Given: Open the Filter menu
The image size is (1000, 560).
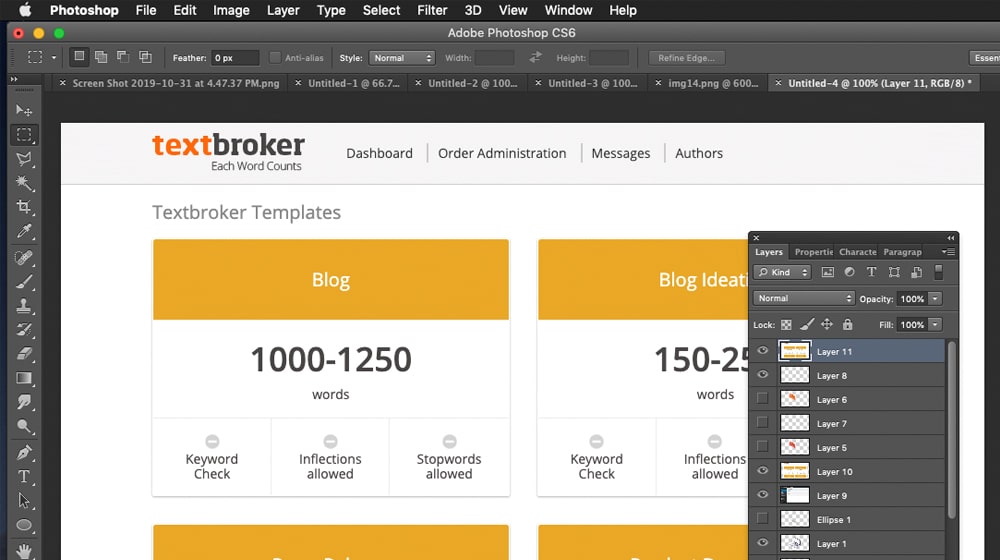Looking at the screenshot, I should [x=432, y=10].
